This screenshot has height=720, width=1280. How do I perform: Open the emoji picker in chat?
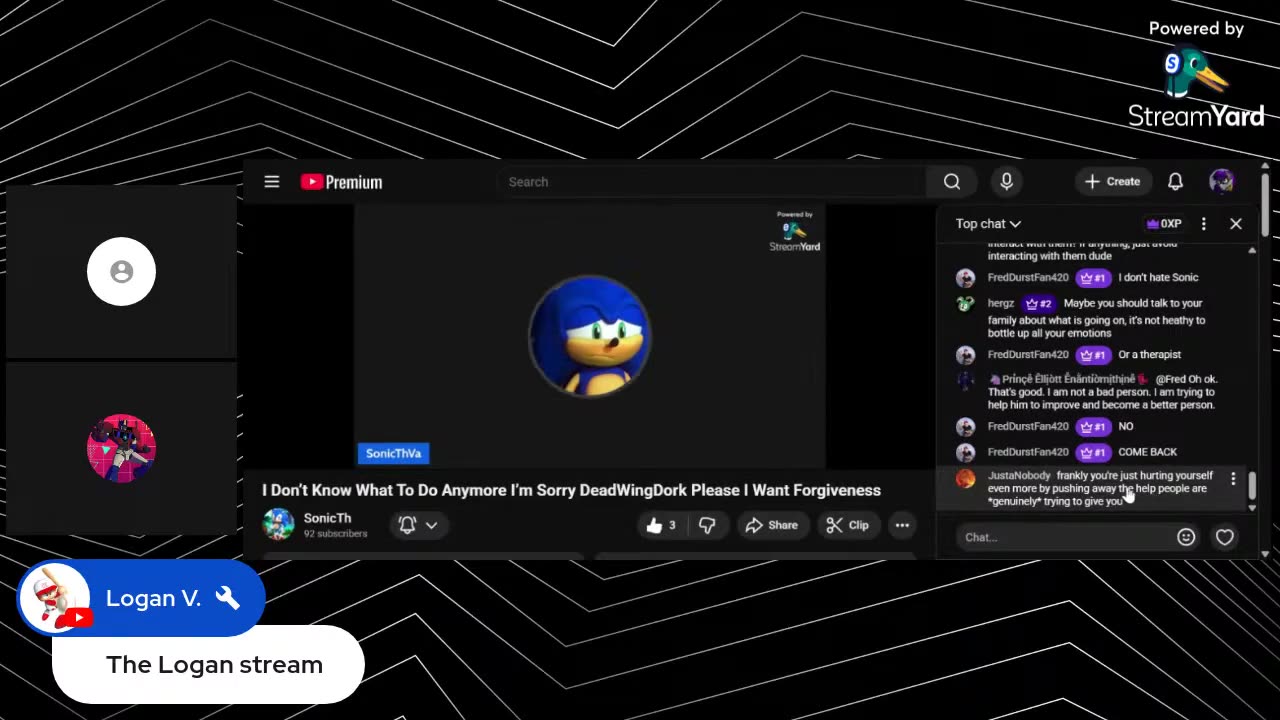point(1186,537)
